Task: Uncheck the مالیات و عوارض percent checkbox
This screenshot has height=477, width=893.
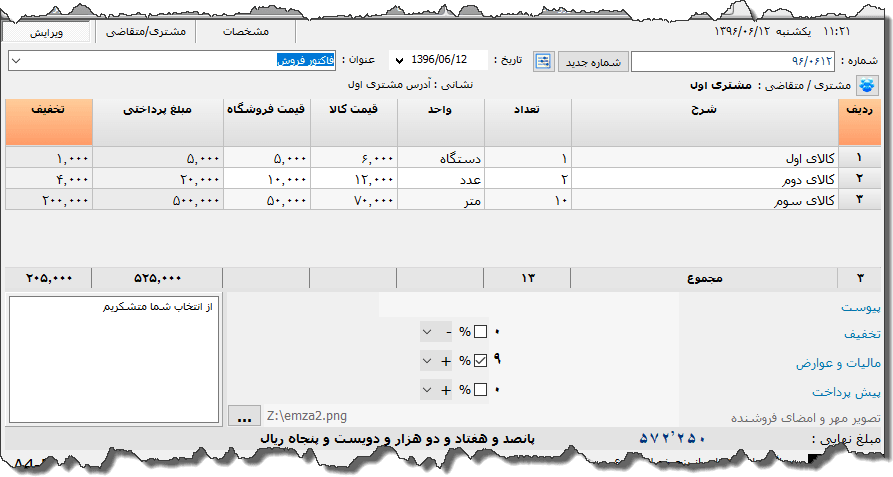Action: 480,361
